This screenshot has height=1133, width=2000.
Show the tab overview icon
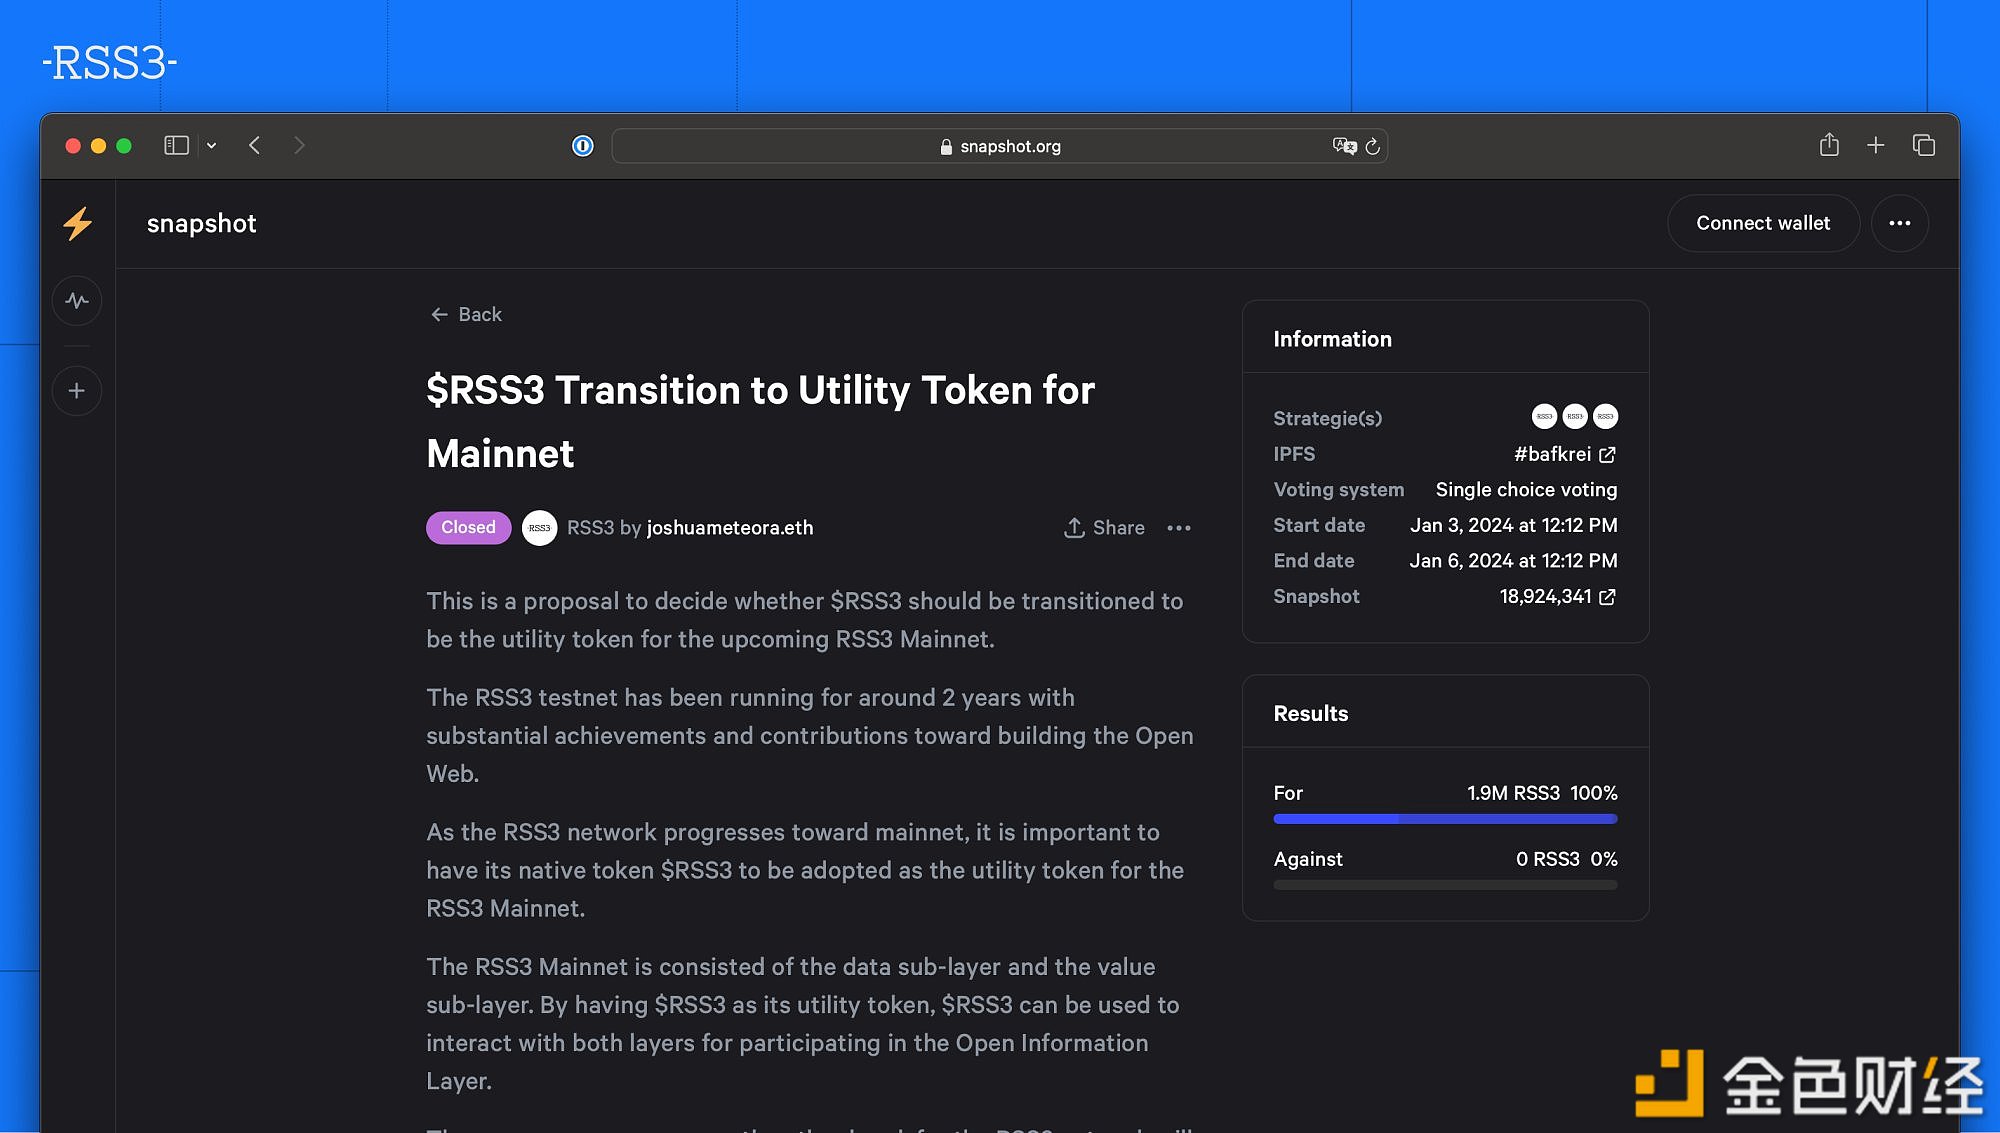1924,145
